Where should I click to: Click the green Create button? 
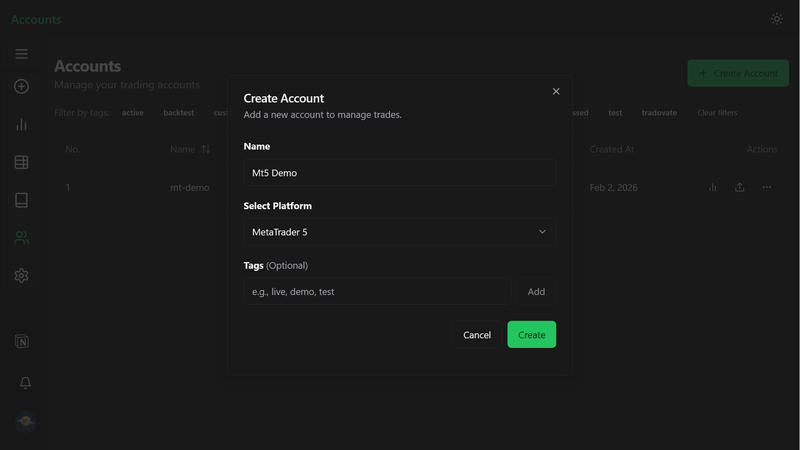532,335
